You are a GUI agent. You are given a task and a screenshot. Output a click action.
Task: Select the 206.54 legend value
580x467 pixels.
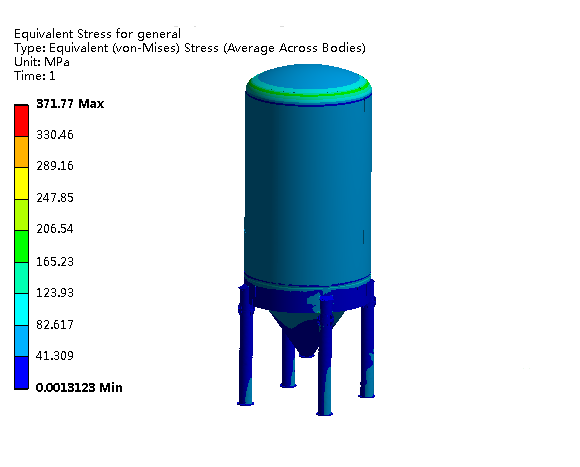[x=55, y=229]
